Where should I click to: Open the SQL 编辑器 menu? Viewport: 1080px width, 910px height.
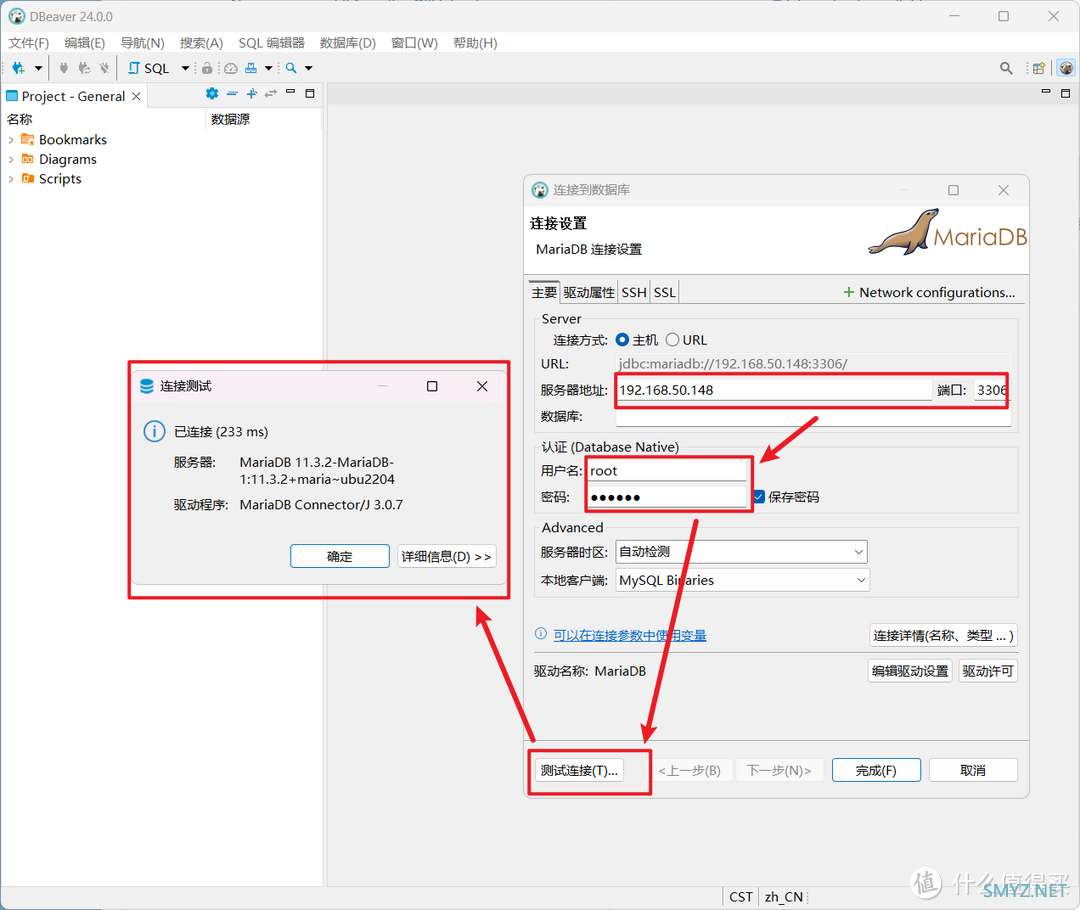click(271, 43)
